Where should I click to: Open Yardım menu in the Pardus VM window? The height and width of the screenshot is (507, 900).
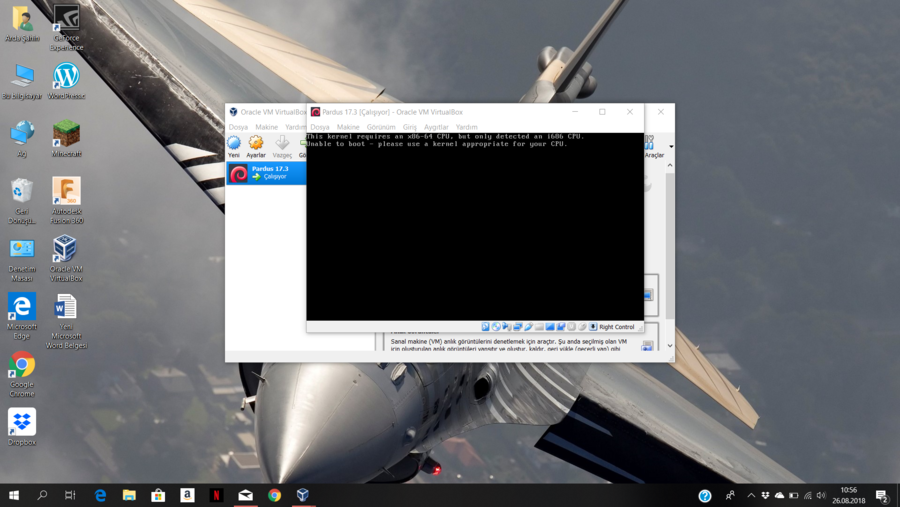click(467, 127)
